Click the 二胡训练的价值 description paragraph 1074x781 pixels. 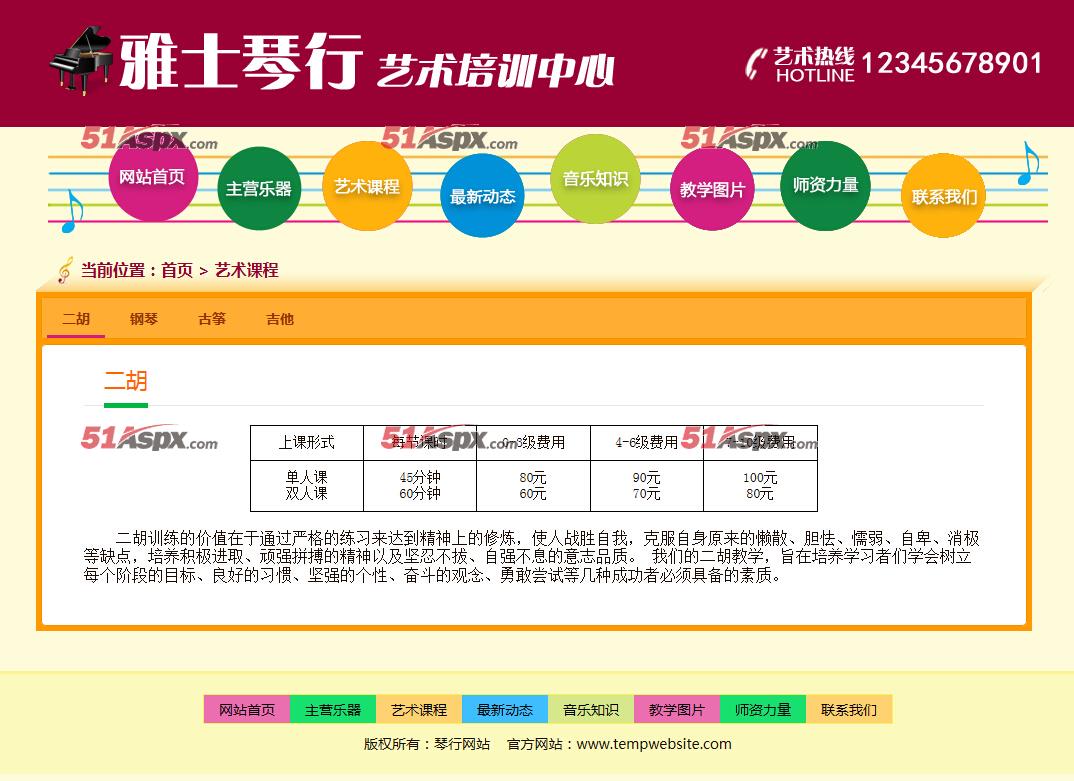532,556
